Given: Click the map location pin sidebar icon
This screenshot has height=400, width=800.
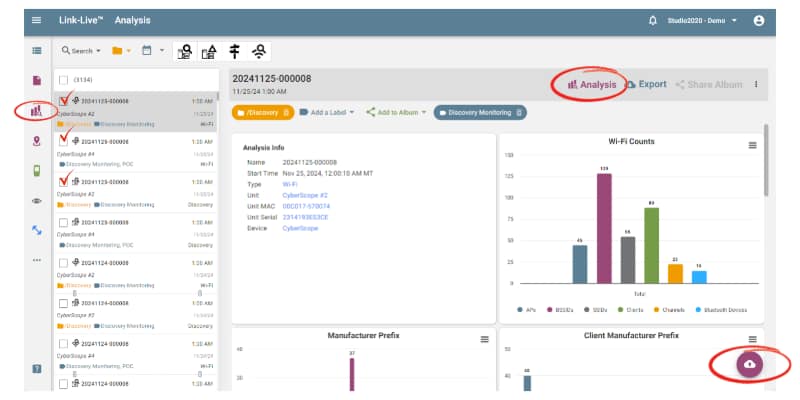Looking at the screenshot, I should coord(37,141).
